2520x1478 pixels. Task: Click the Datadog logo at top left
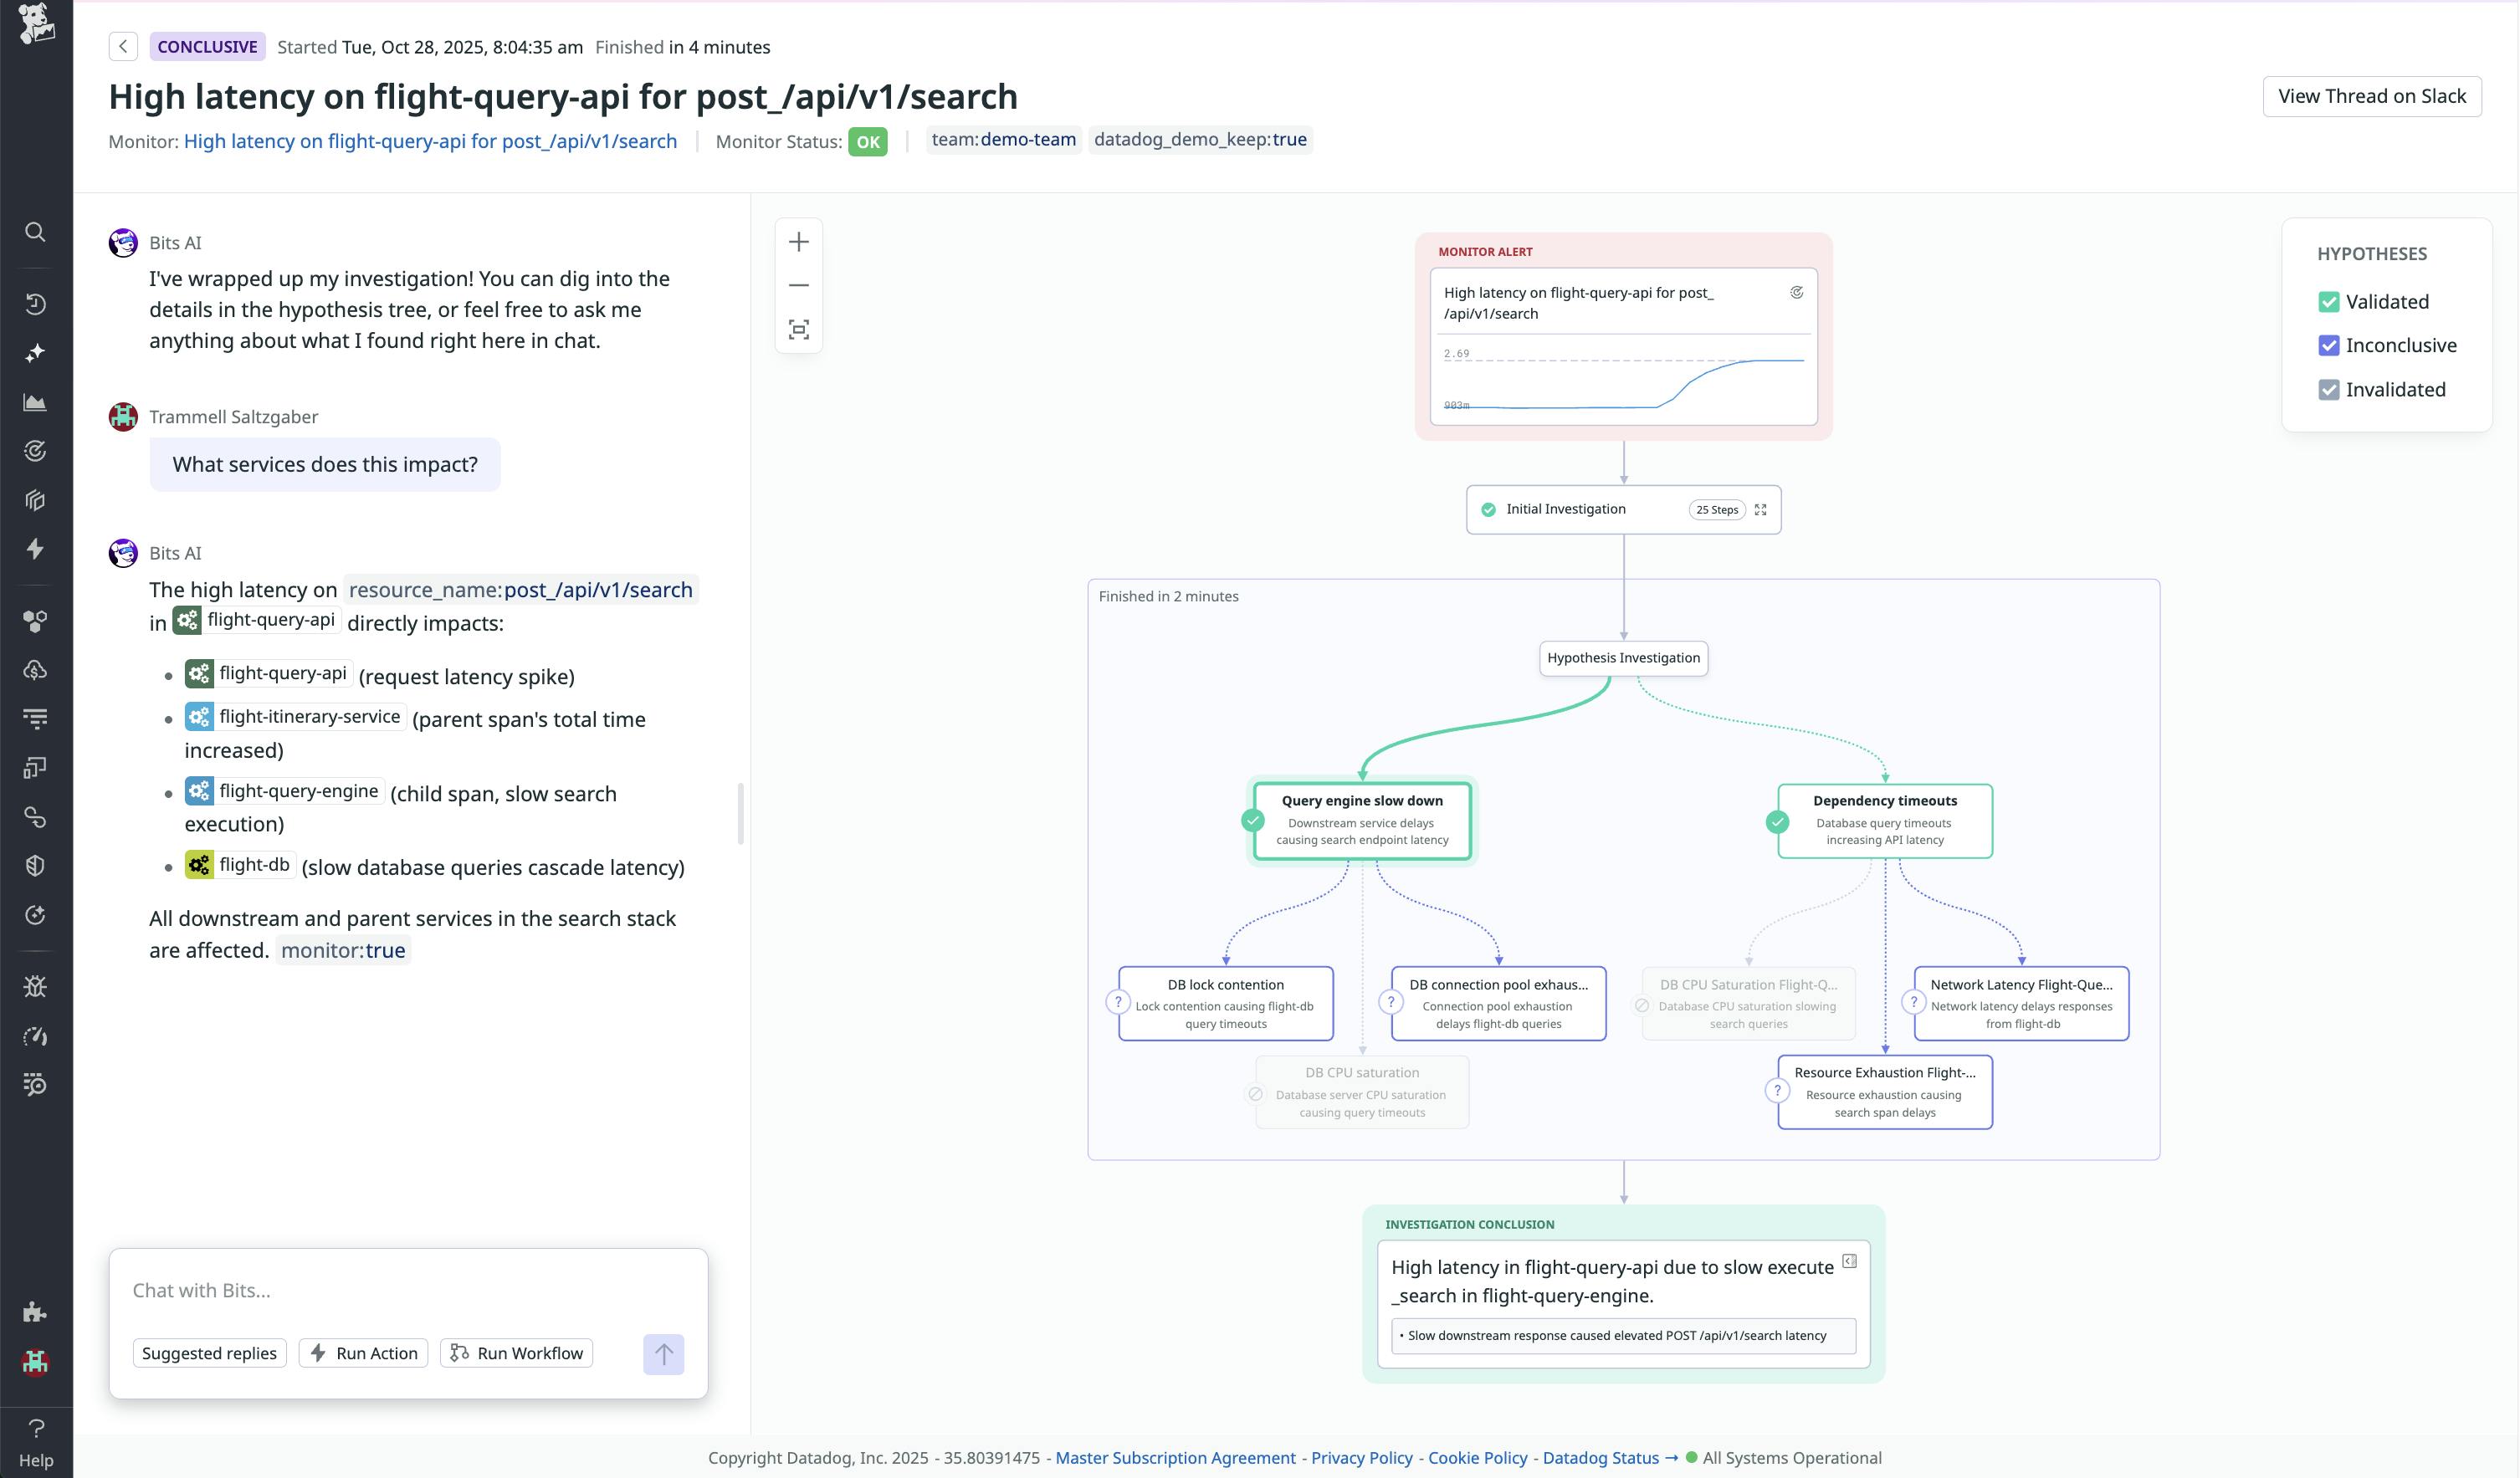click(x=36, y=24)
